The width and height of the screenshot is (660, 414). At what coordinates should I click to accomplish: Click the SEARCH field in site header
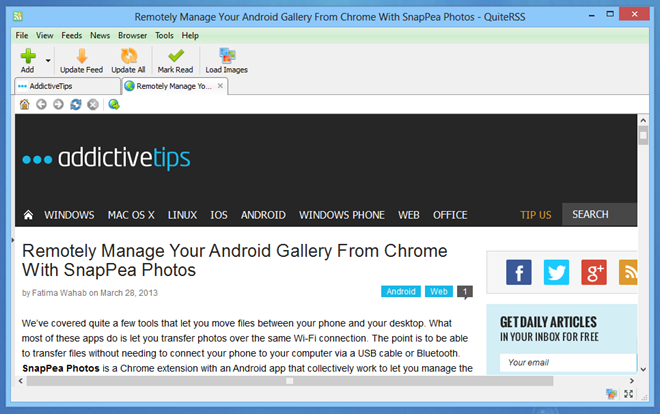click(599, 214)
